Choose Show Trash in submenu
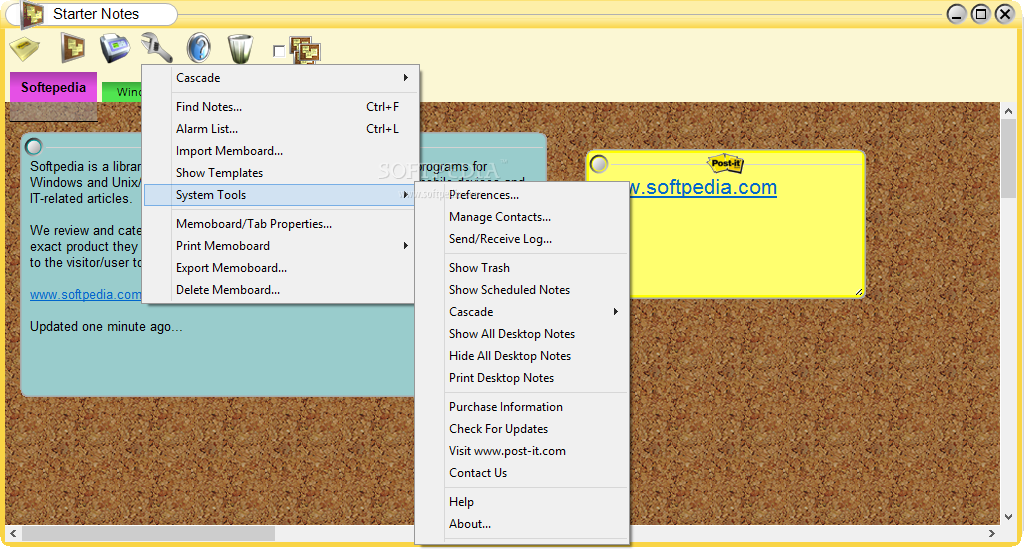The image size is (1024, 549). click(x=522, y=268)
